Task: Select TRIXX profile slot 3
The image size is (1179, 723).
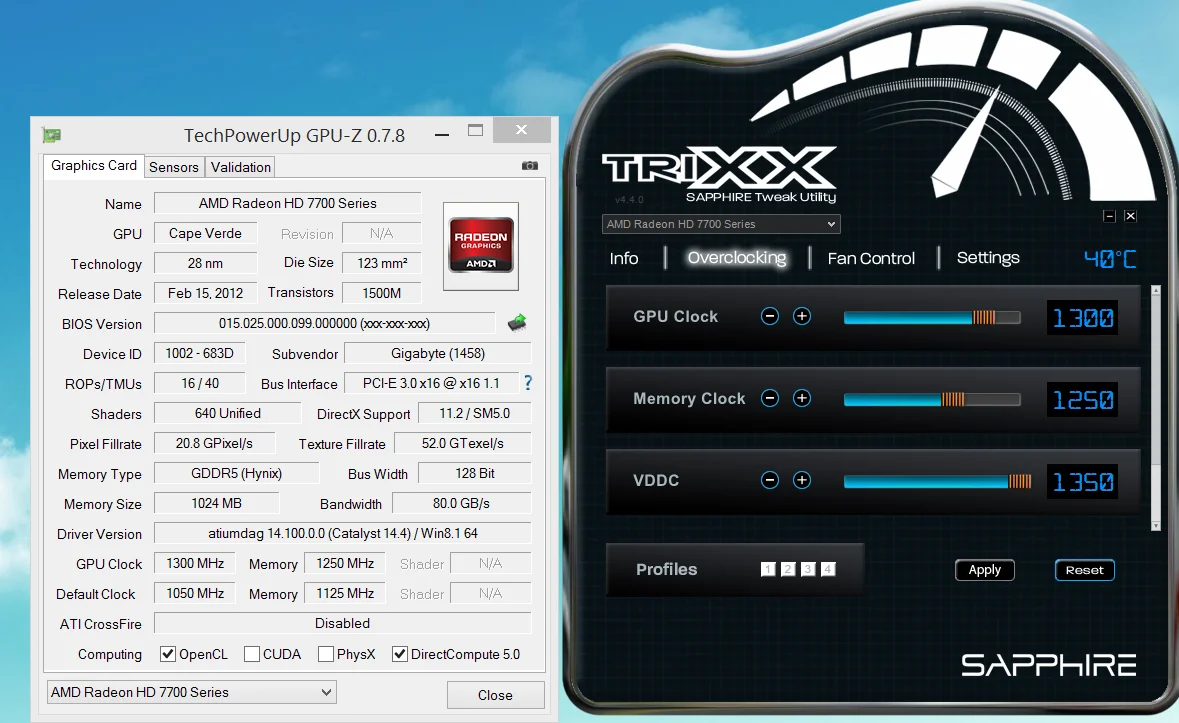Action: pyautogui.click(x=808, y=569)
